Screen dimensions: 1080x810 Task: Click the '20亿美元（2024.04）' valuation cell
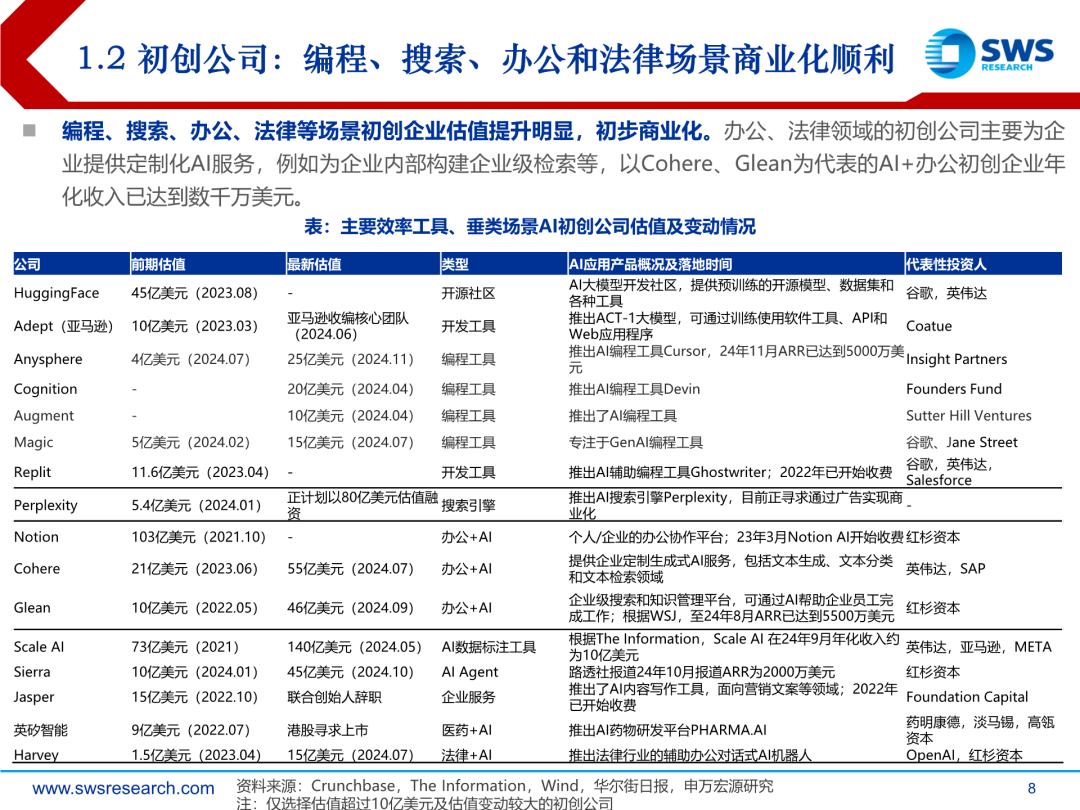tap(351, 389)
